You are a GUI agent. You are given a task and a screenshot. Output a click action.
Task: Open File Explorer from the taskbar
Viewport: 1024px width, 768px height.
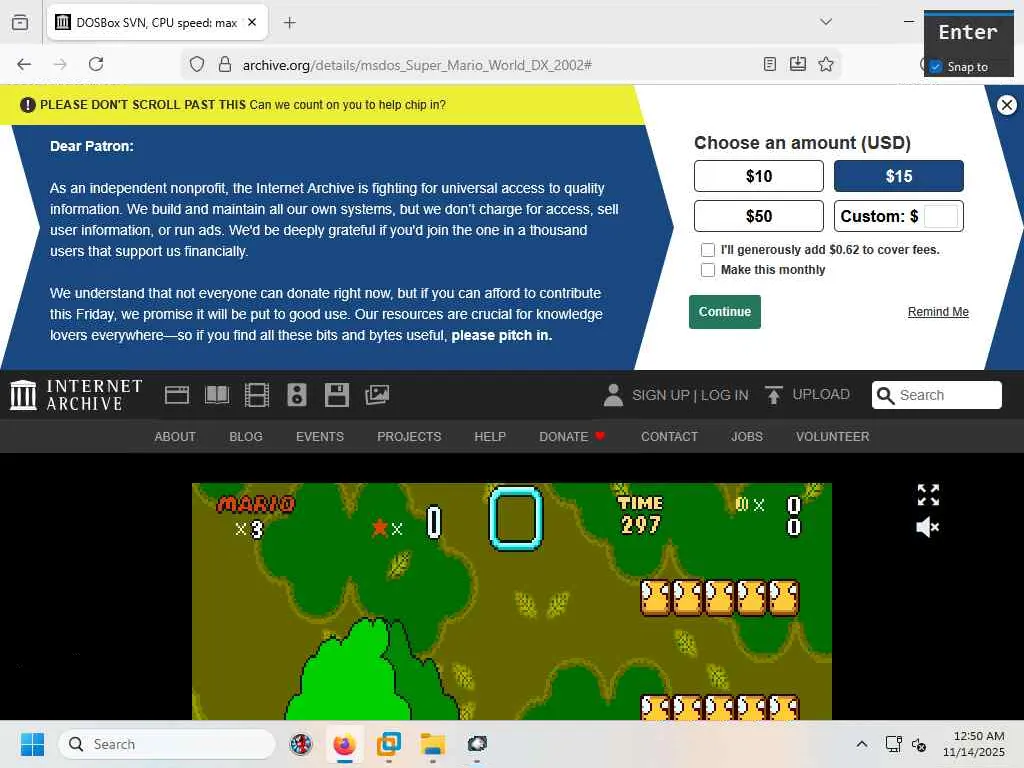pos(432,744)
